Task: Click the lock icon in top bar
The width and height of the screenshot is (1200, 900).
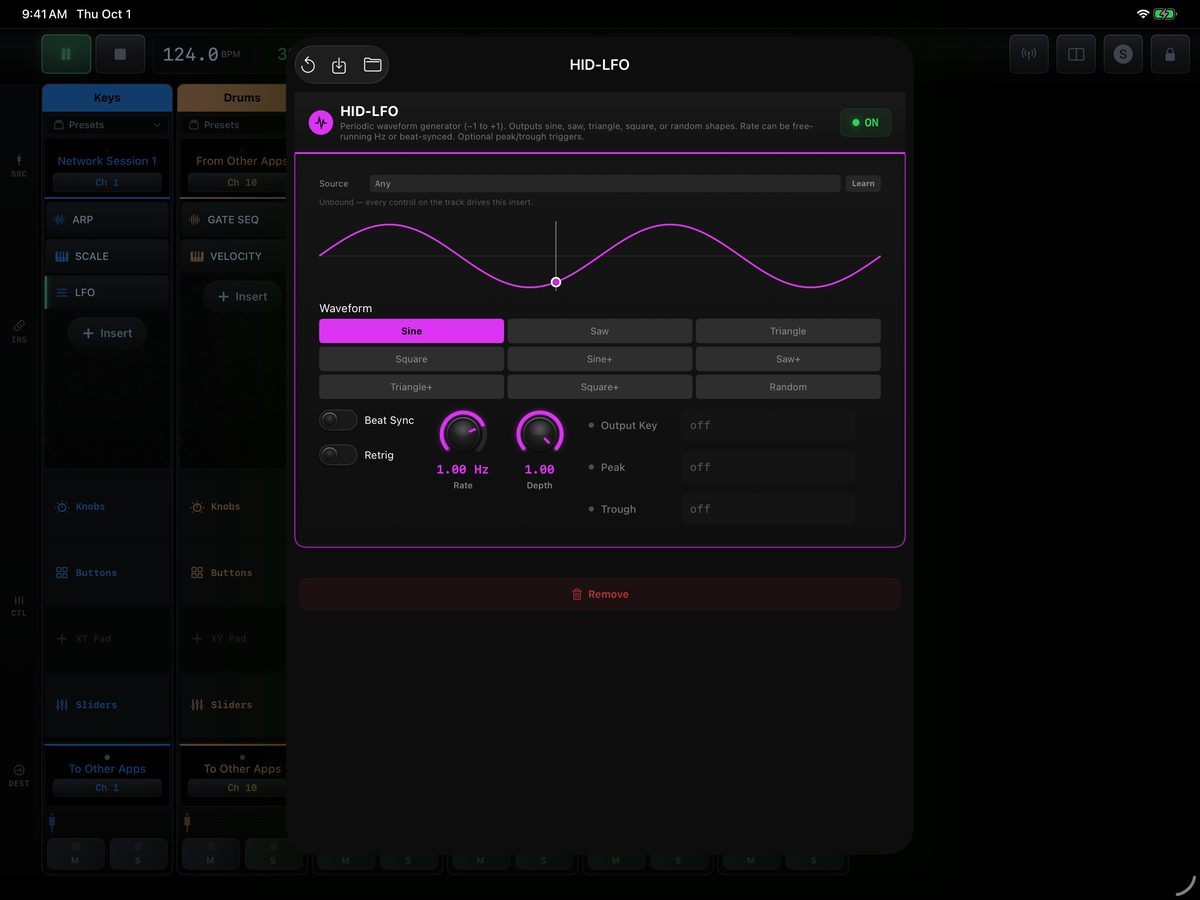Action: [1170, 54]
